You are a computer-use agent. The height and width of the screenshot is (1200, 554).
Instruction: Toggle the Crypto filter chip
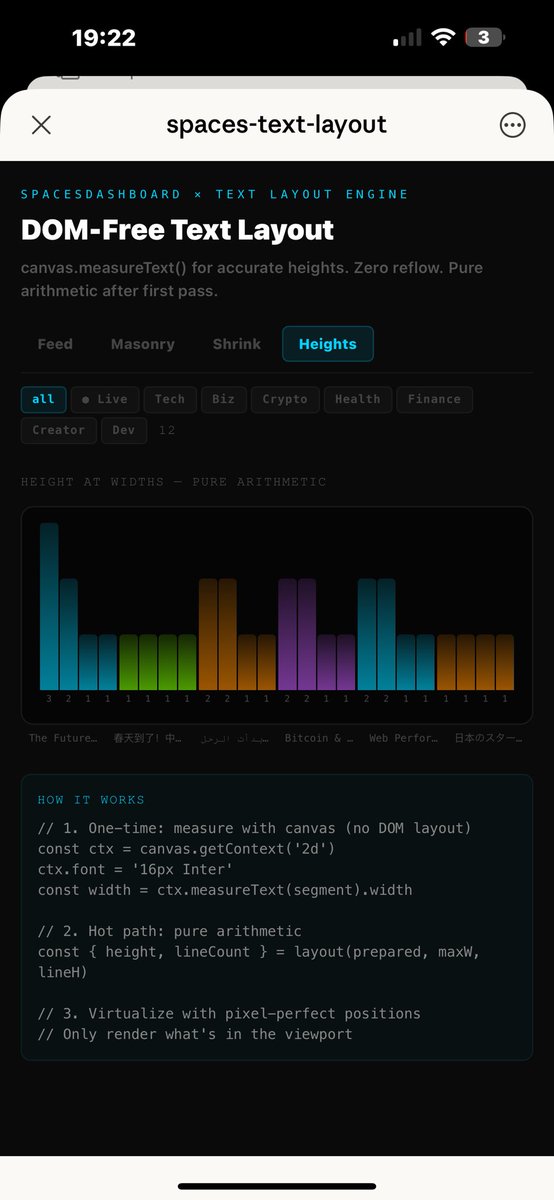tap(285, 399)
